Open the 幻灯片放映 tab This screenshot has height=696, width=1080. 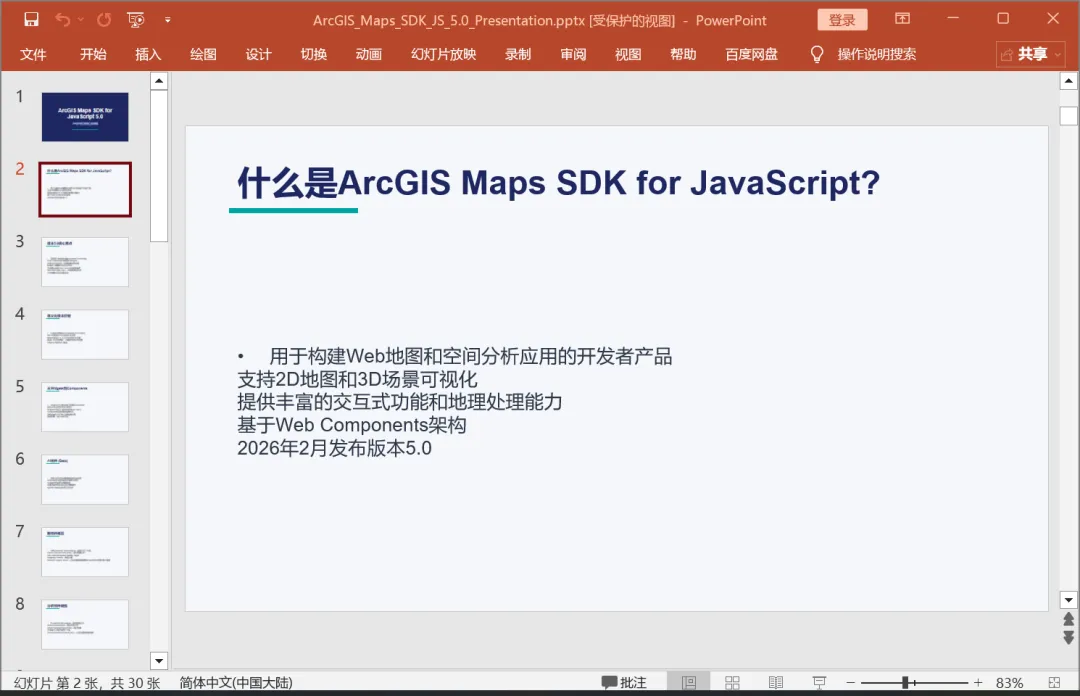[444, 54]
